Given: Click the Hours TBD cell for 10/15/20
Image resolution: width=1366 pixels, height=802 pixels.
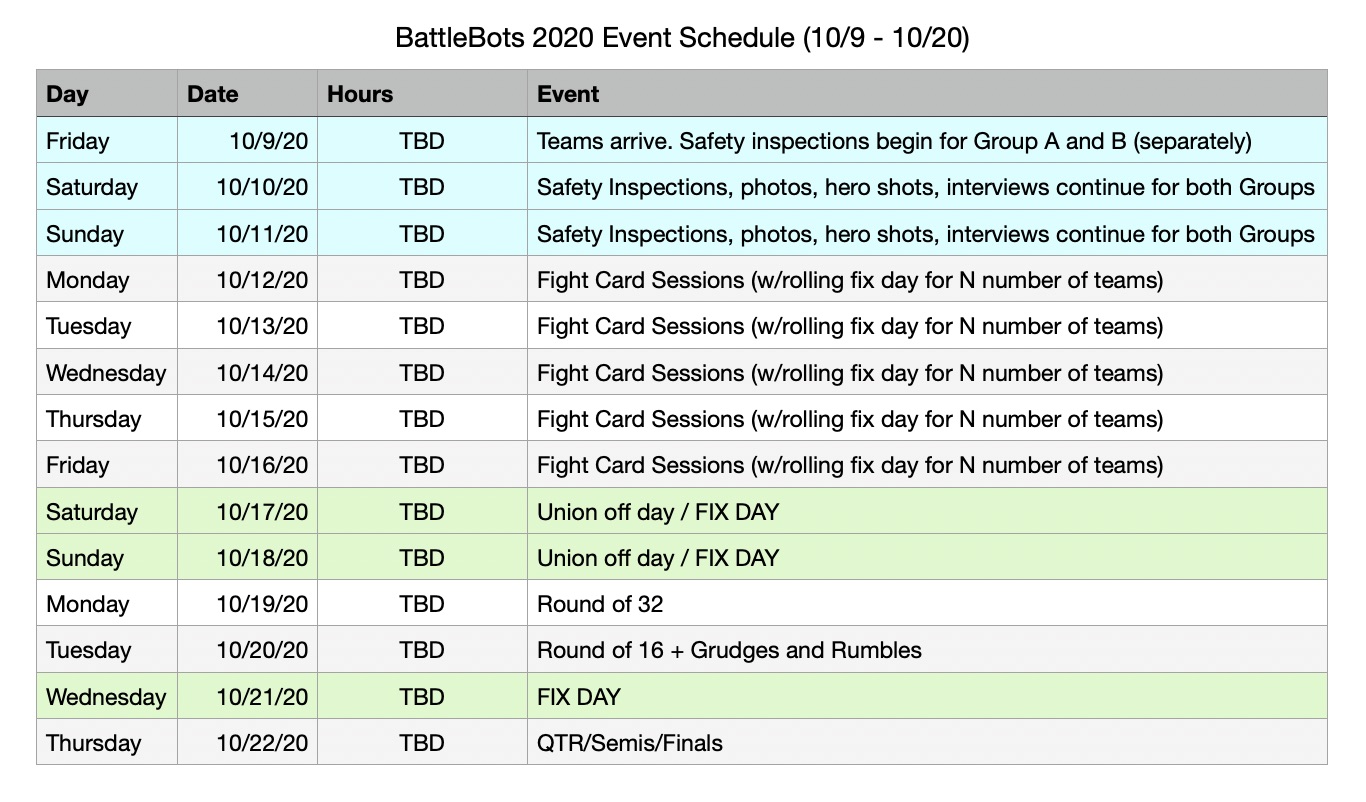Looking at the screenshot, I should click(422, 418).
